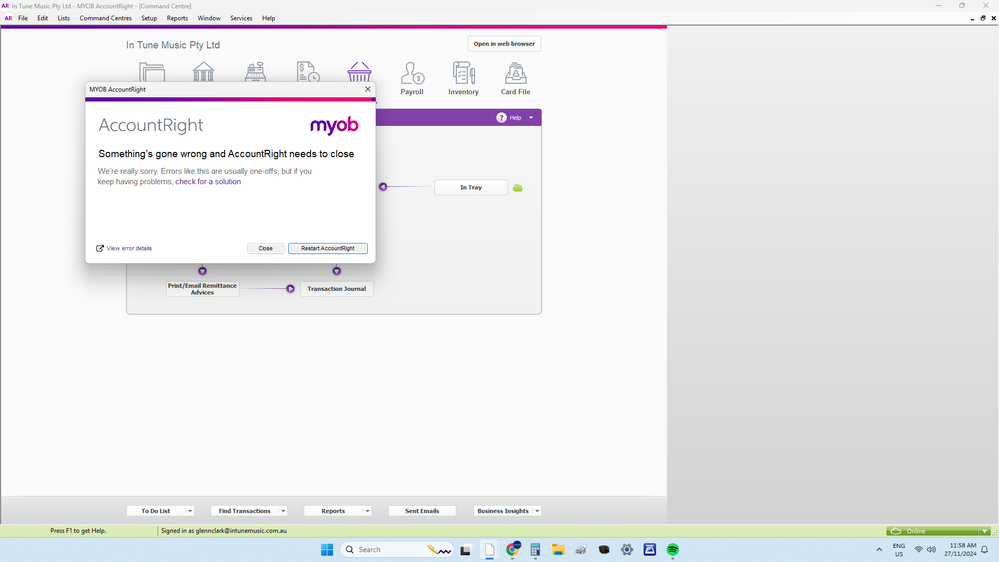Expand the Find Transactions dropdown arrow
999x562 pixels.
(283, 511)
